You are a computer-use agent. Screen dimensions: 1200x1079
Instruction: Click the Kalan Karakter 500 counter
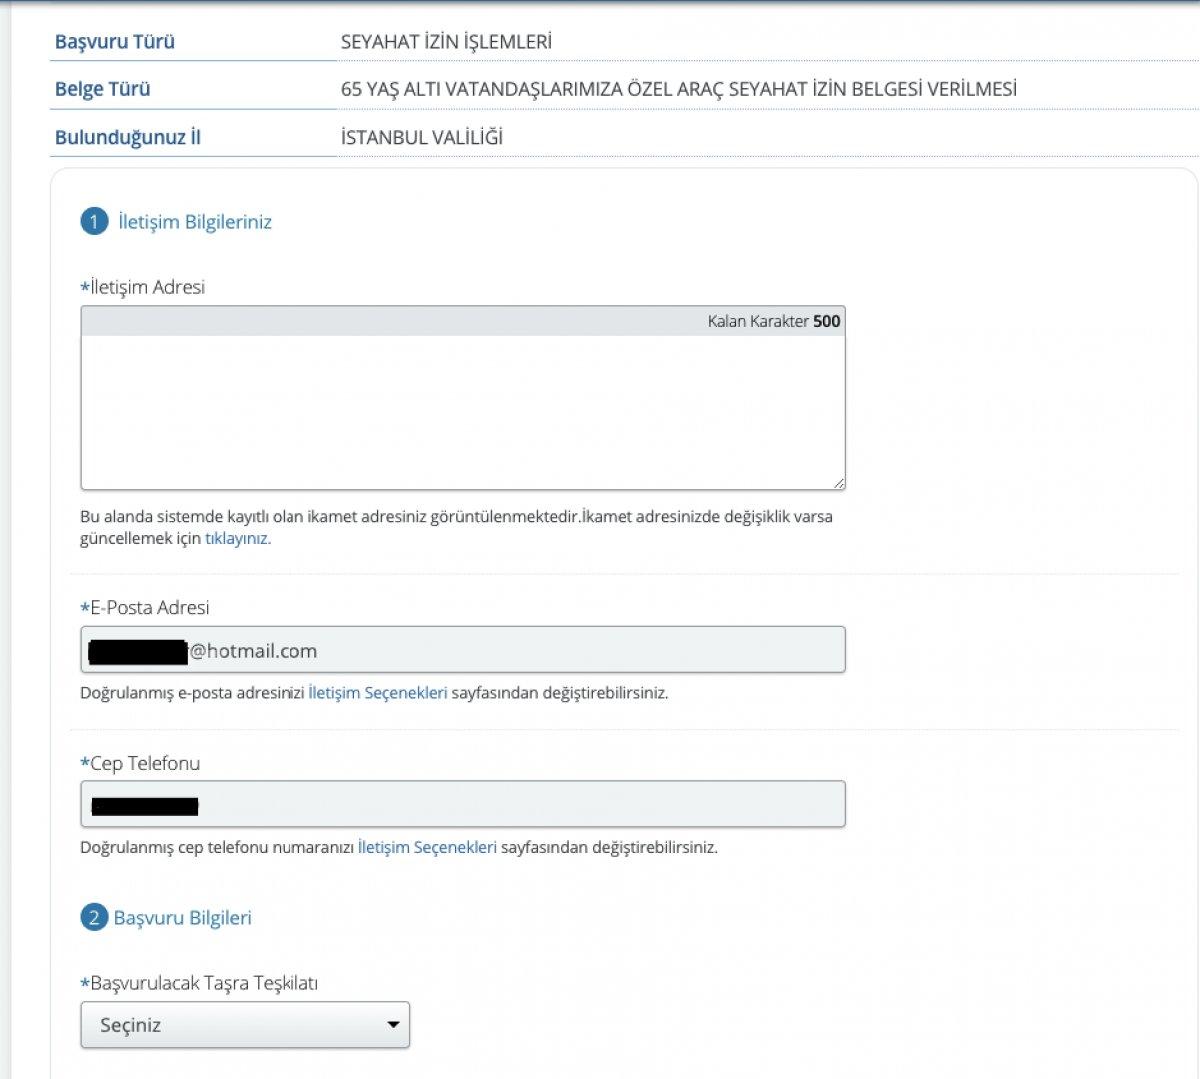(773, 321)
